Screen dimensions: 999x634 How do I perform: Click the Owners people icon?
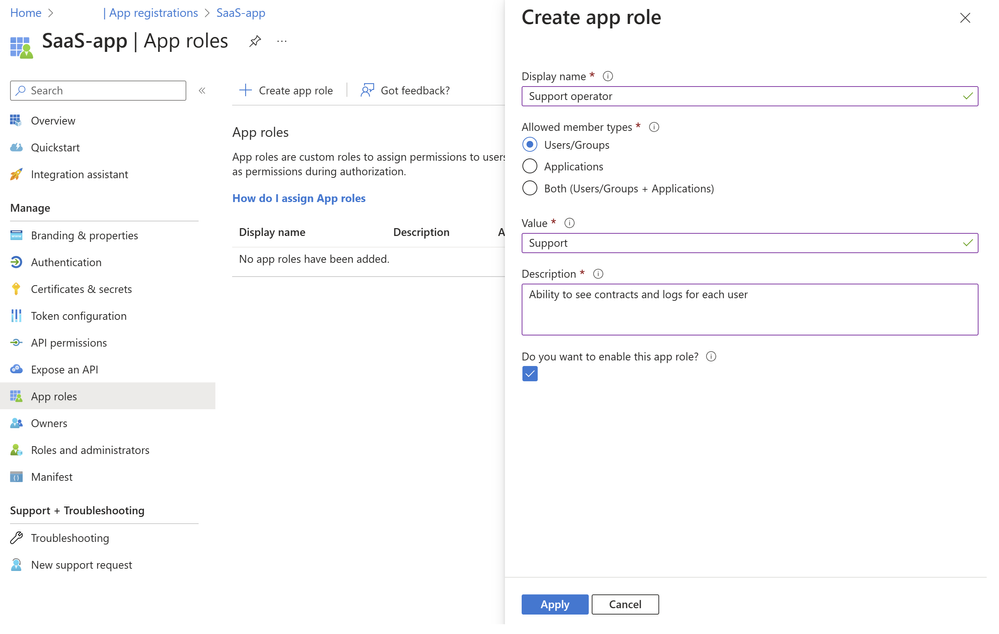point(16,422)
